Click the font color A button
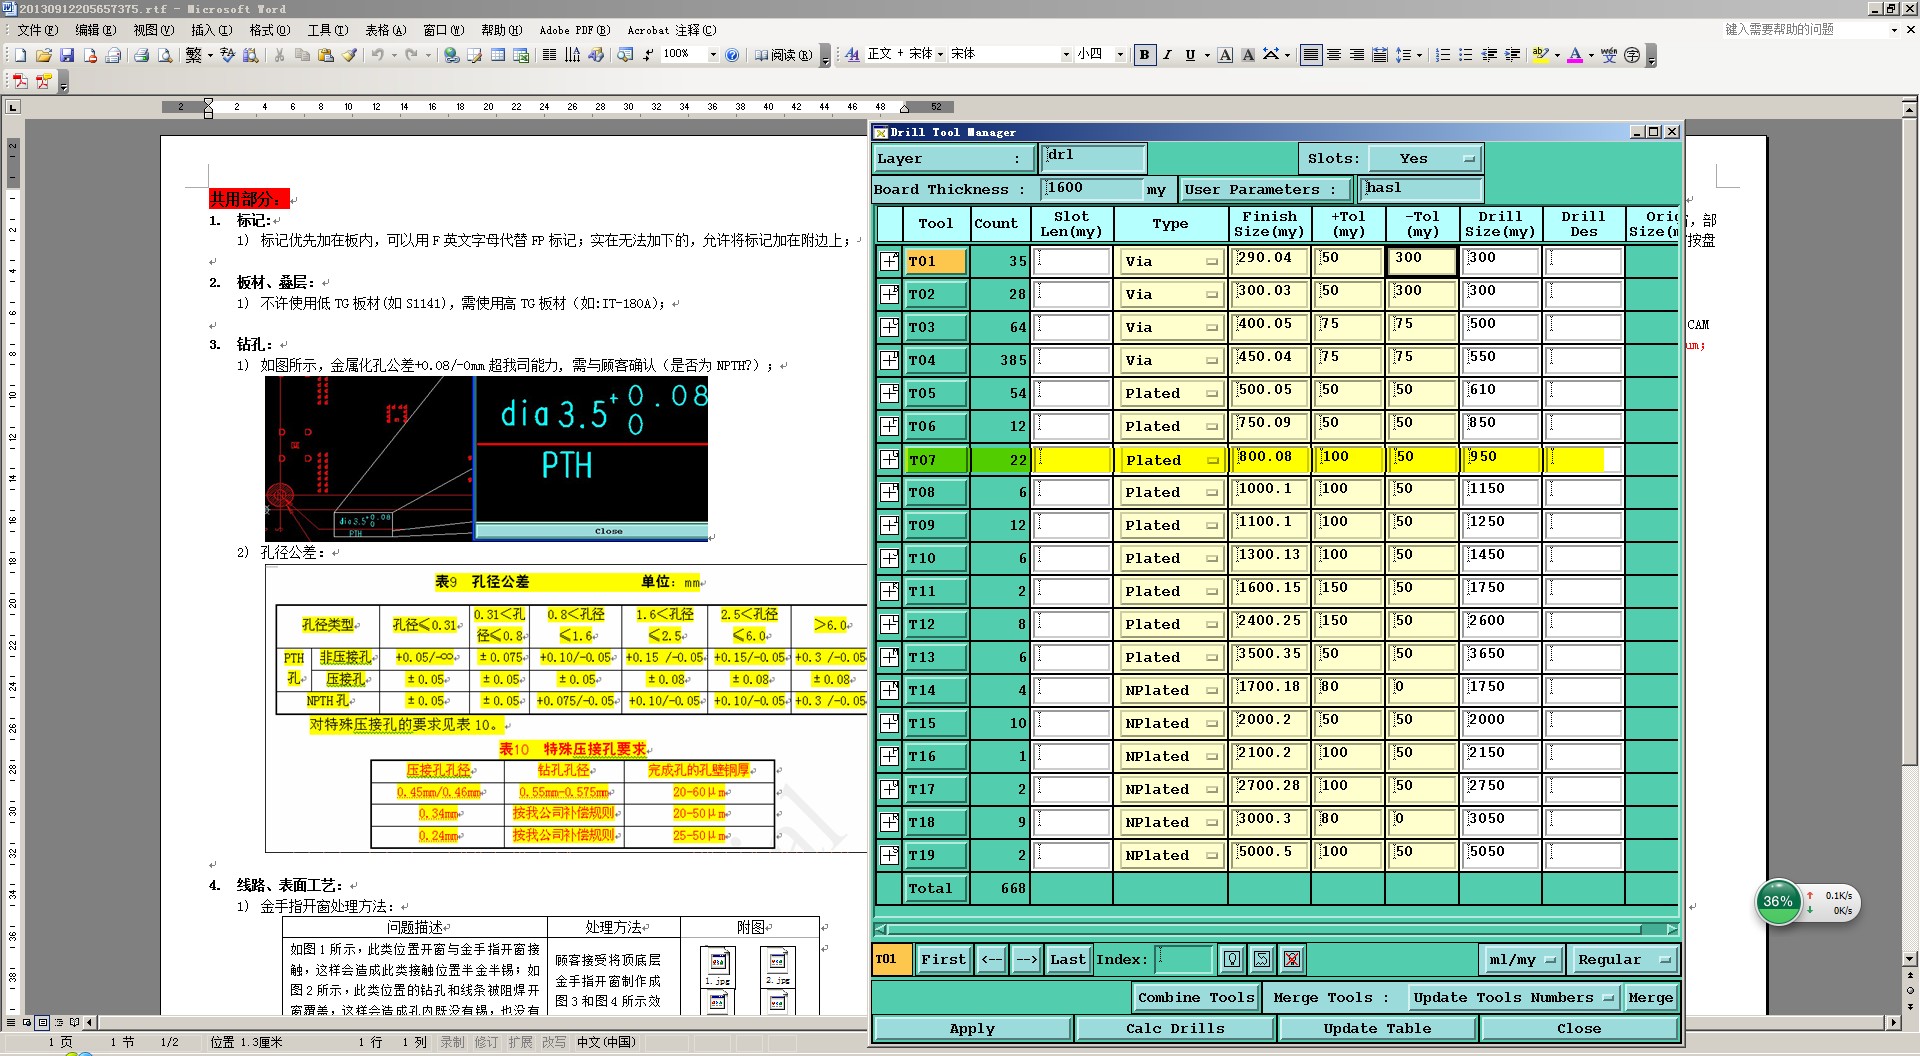1920x1056 pixels. click(1575, 55)
